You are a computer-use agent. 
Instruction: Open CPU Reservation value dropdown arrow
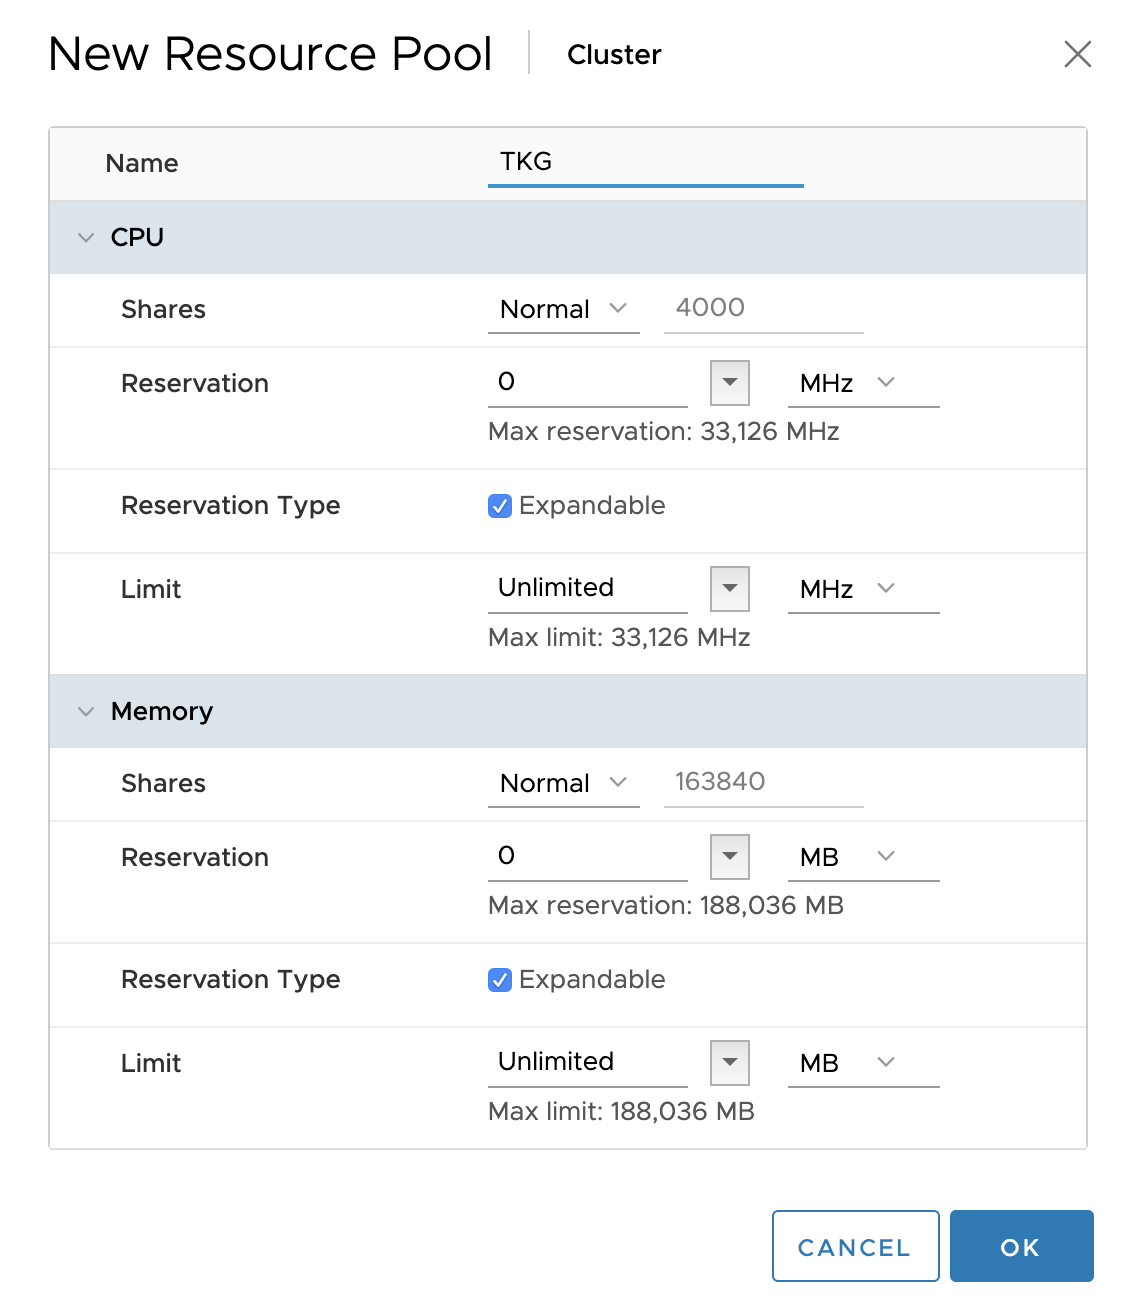(730, 382)
